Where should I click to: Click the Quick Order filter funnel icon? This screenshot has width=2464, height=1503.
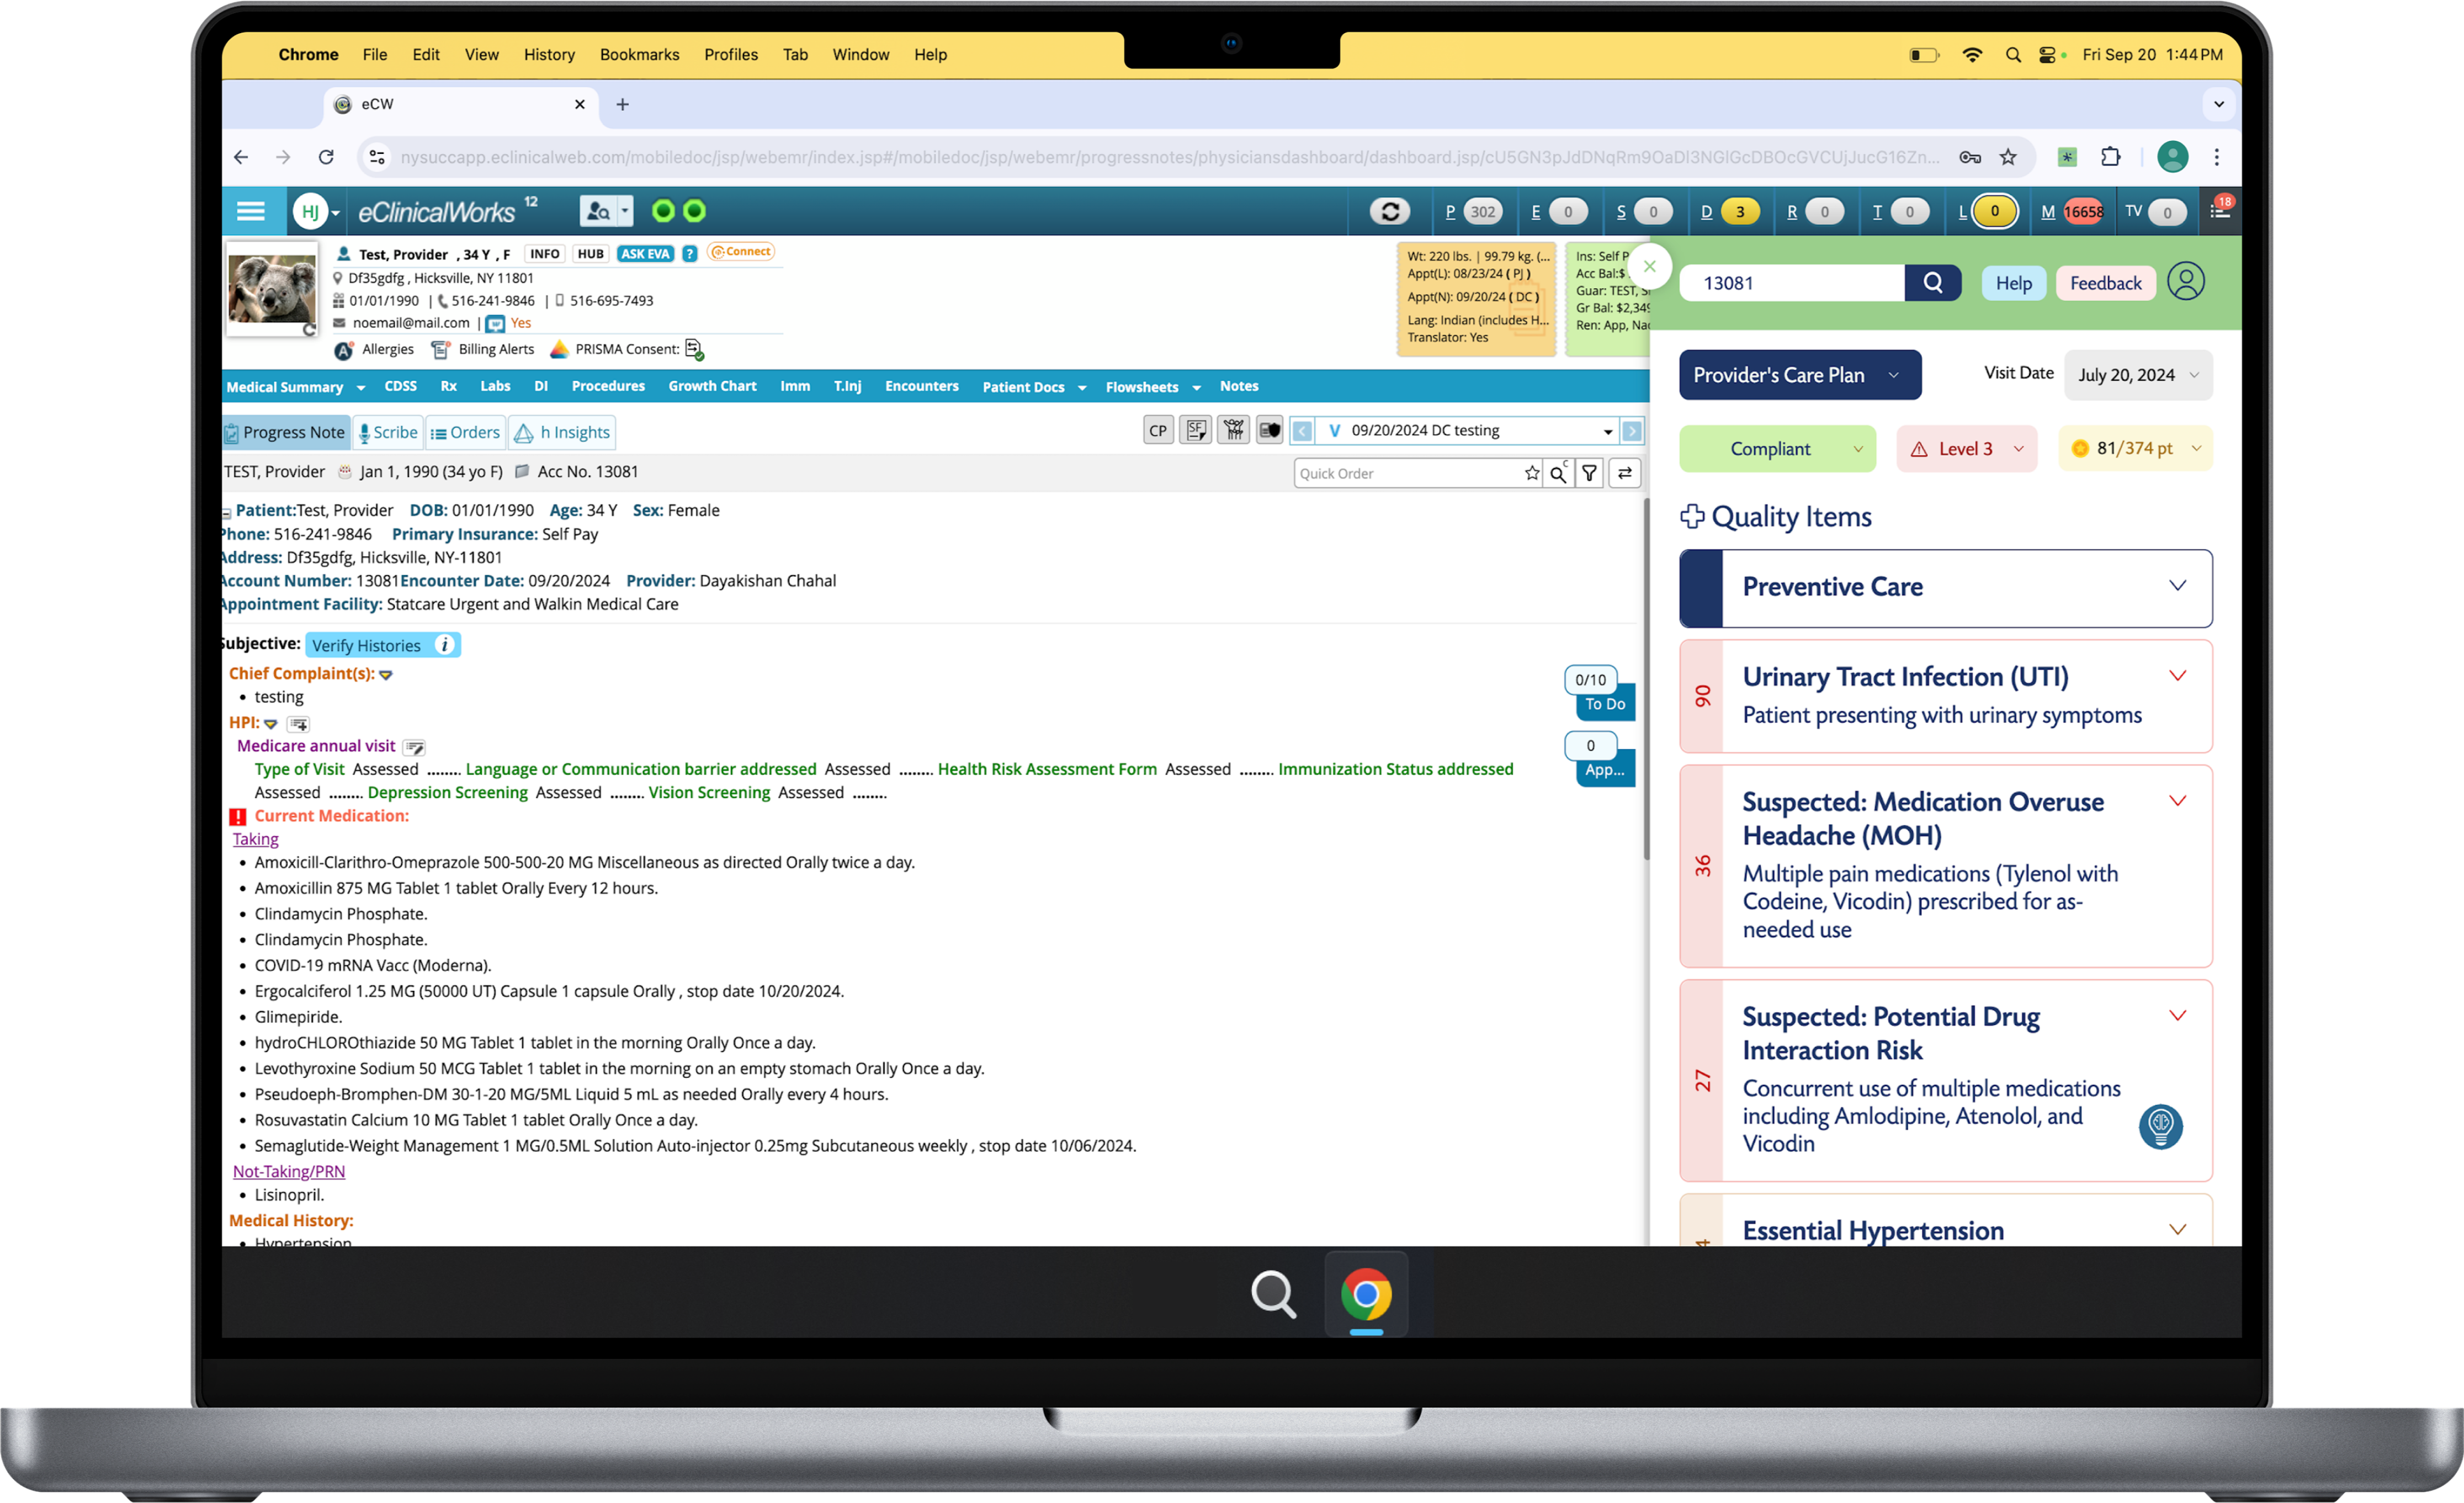tap(1589, 473)
